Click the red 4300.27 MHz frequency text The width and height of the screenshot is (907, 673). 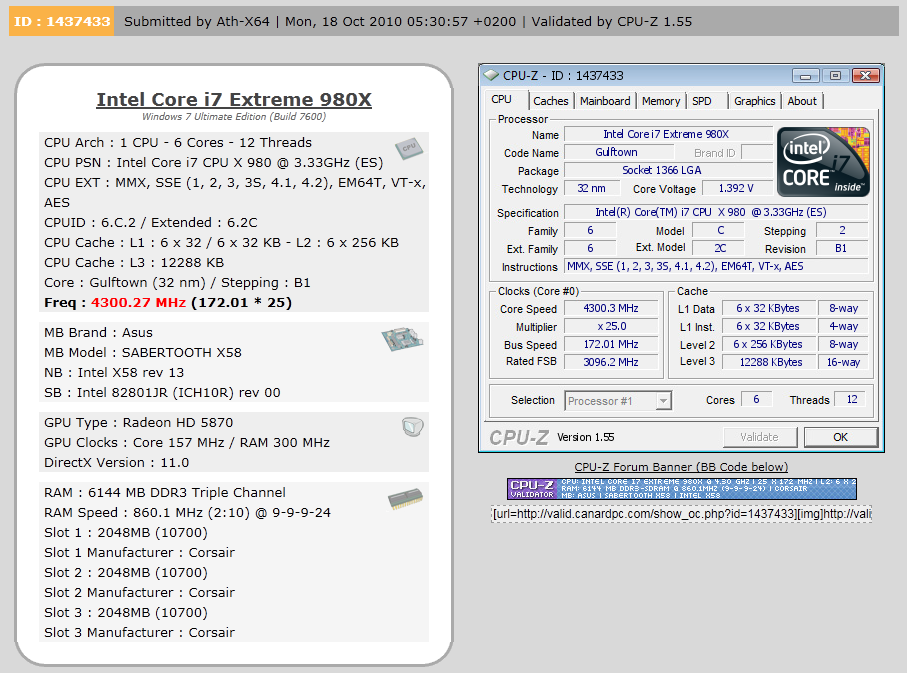(x=138, y=303)
